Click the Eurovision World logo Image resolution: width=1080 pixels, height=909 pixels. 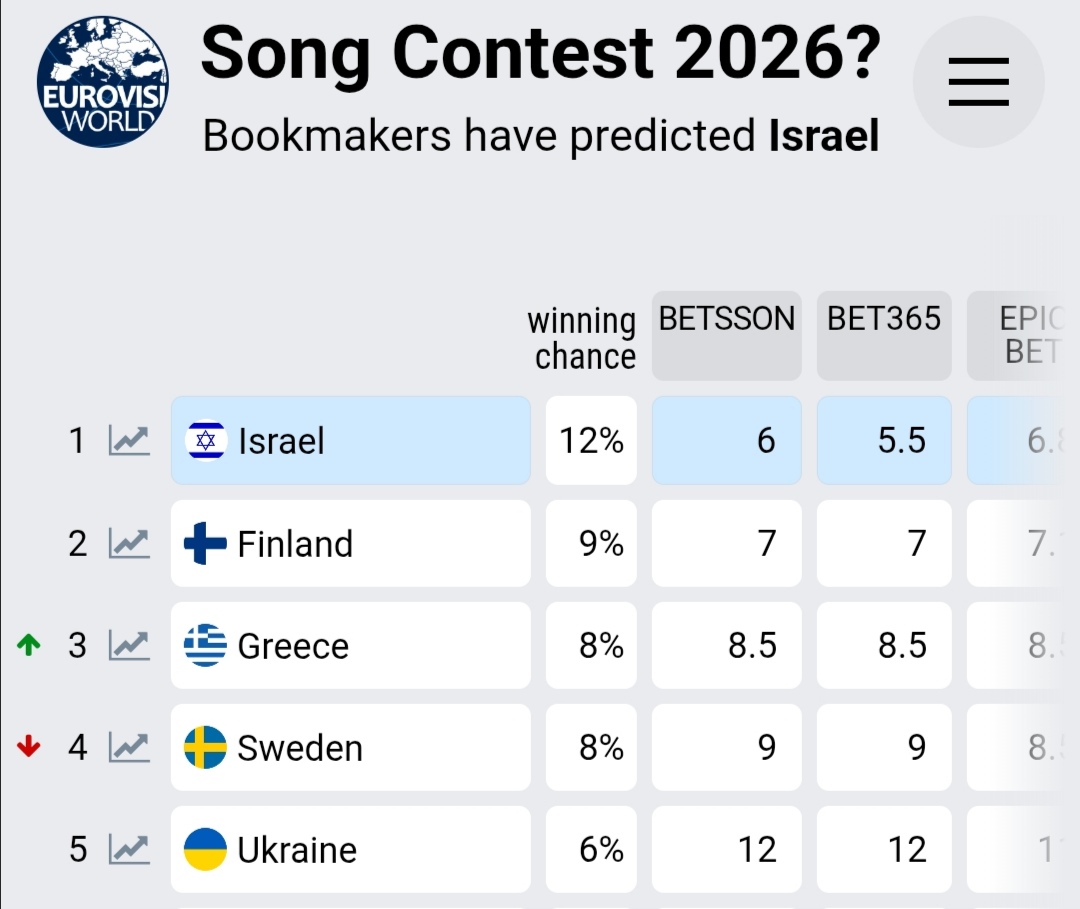click(x=102, y=82)
